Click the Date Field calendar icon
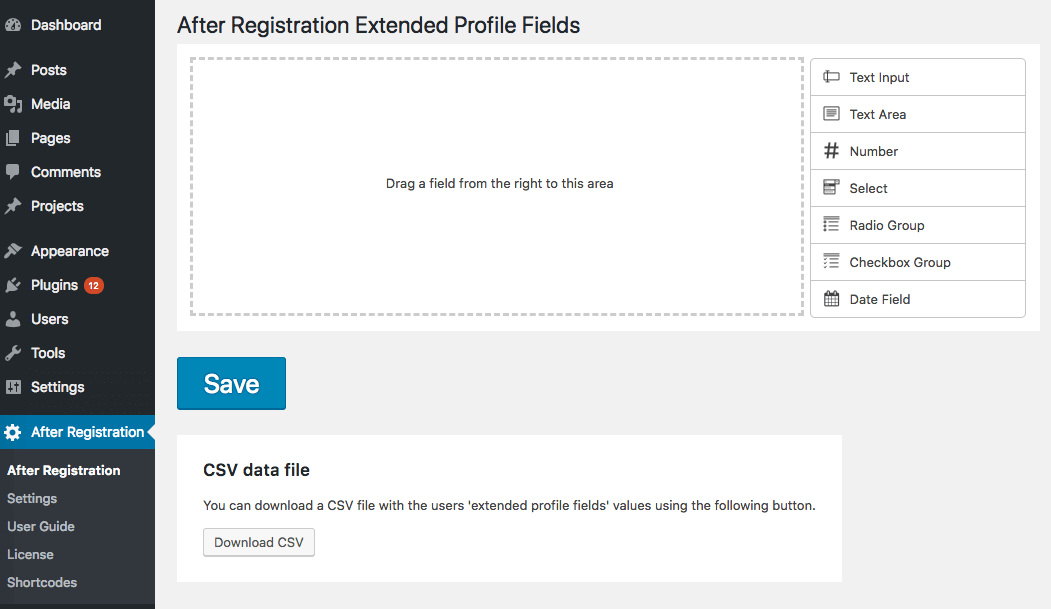 coord(831,299)
